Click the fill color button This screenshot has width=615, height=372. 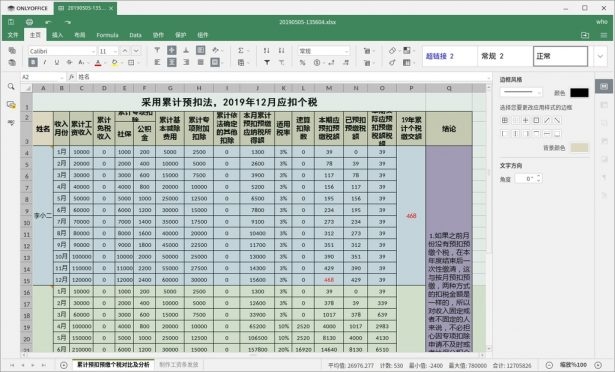114,62
